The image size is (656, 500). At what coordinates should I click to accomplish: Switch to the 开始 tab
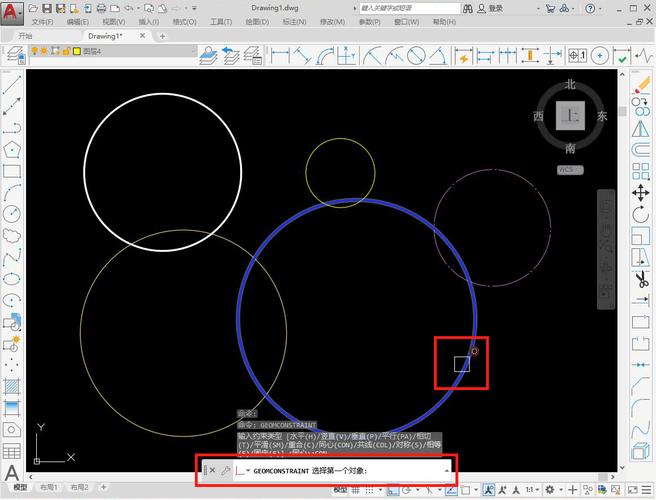[25, 36]
